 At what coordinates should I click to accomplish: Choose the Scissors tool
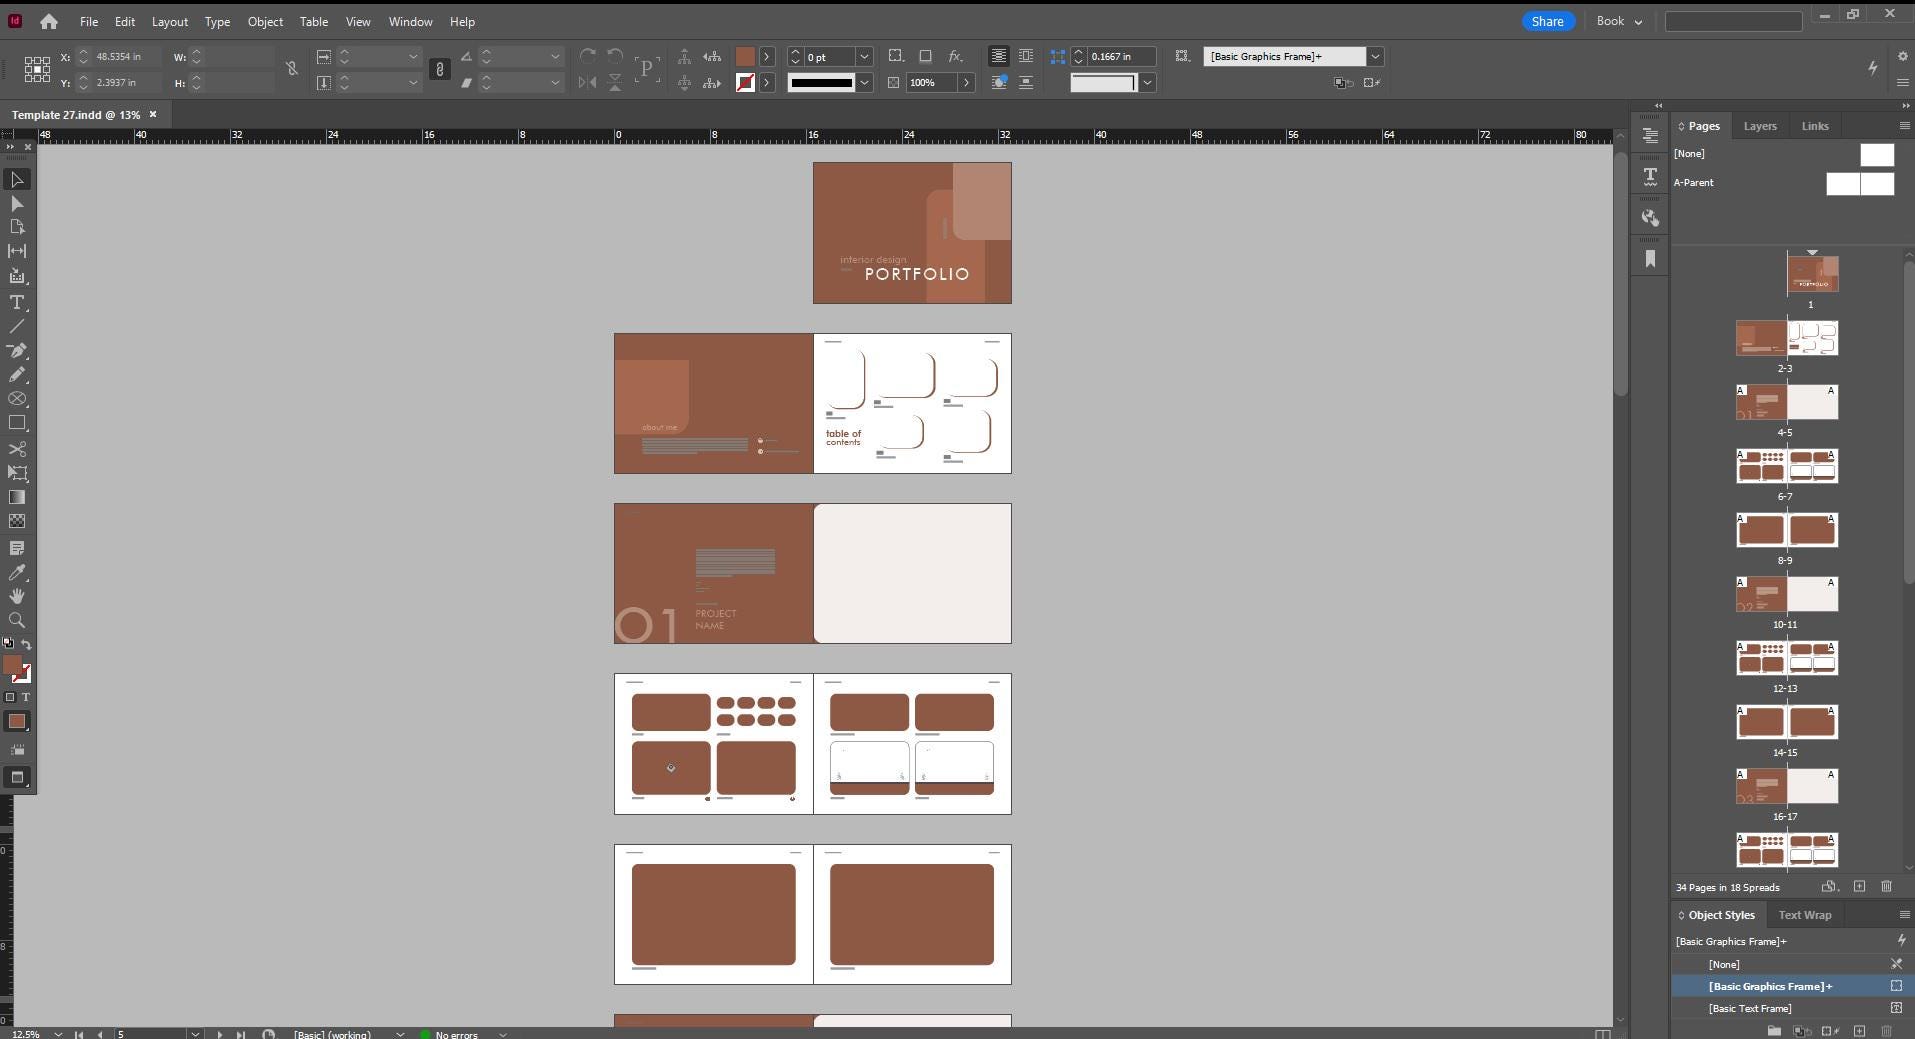17,449
